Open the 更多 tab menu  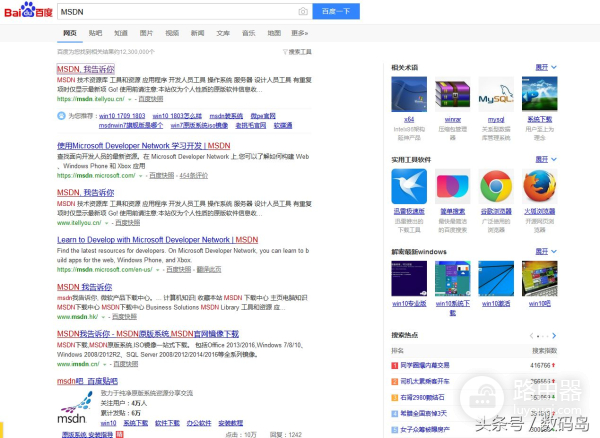(x=299, y=33)
